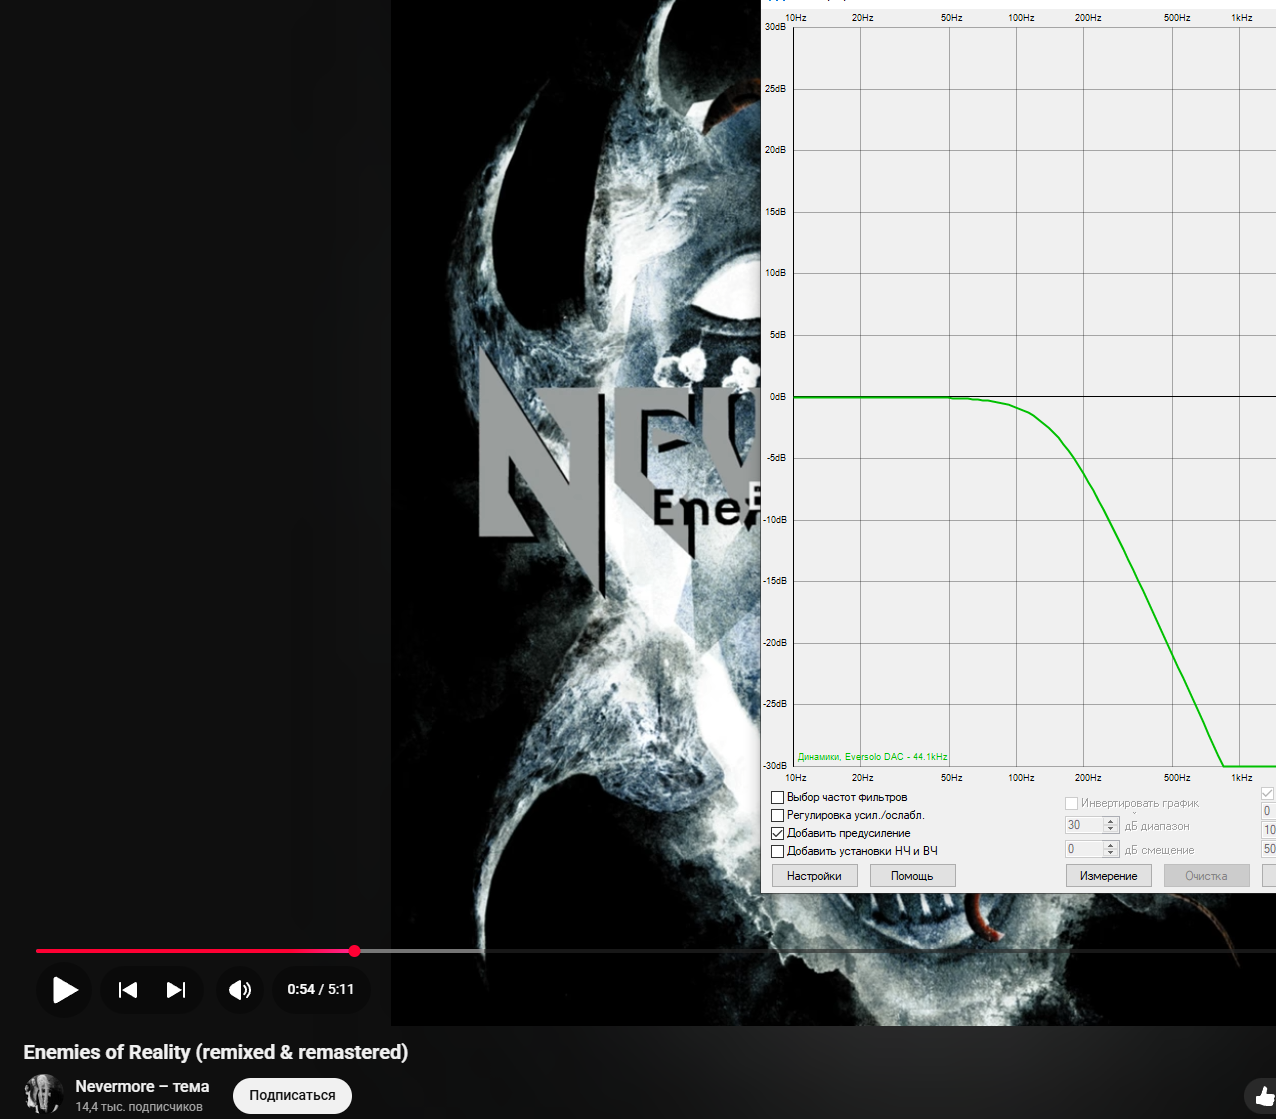Enable Добавить установки НЧ и ВЧ checkbox
The image size is (1276, 1119).
777,852
